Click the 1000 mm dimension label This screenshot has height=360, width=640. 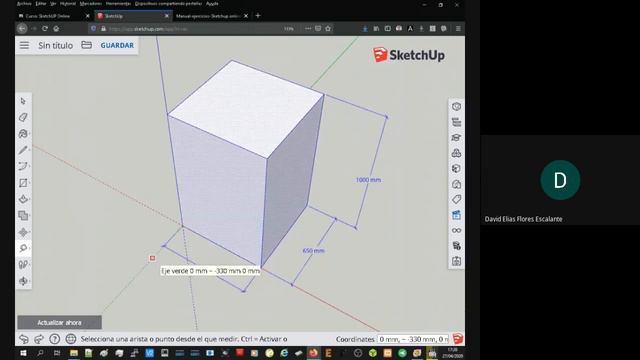pyautogui.click(x=368, y=180)
